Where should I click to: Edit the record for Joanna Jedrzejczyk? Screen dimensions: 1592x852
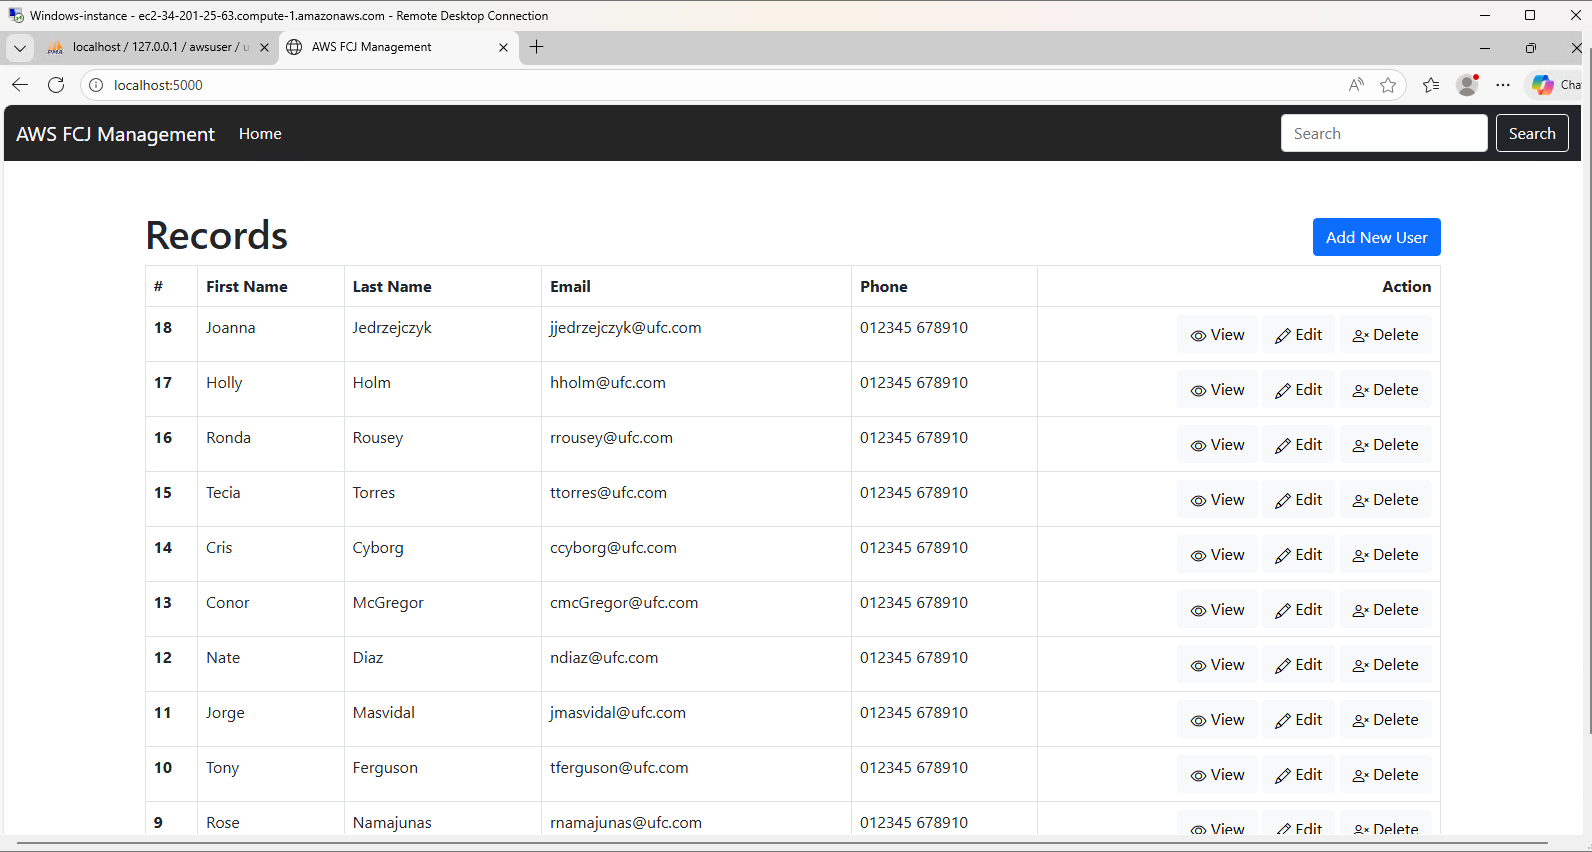pos(1298,335)
